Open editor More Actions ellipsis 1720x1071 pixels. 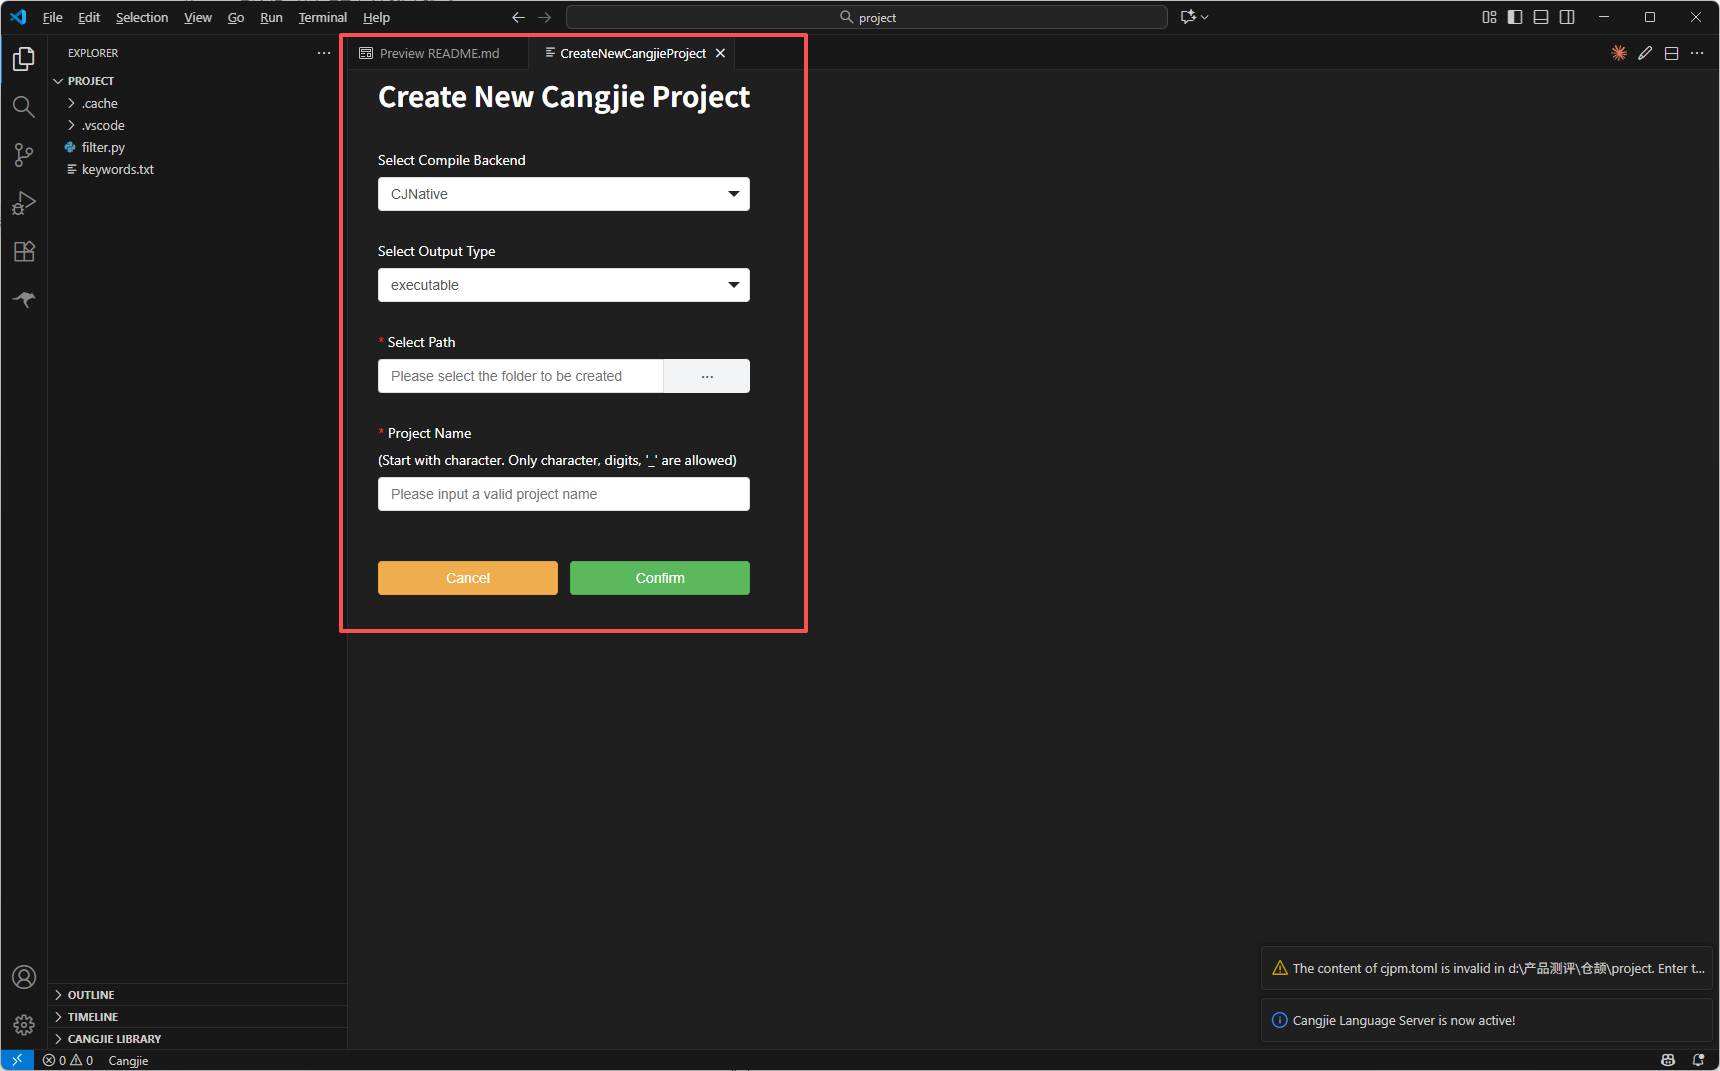tap(1697, 53)
